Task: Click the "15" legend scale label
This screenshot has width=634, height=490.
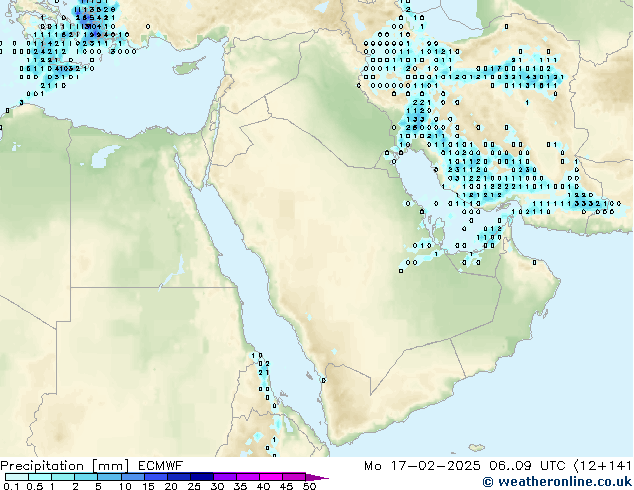Action: point(148,486)
